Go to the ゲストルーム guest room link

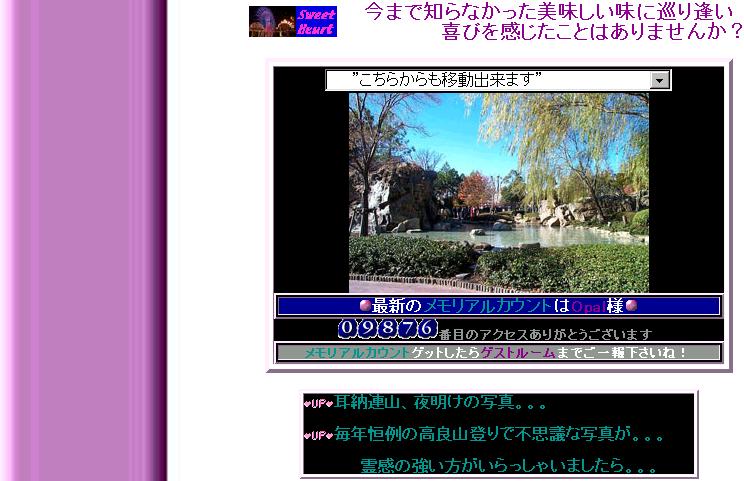pos(517,353)
